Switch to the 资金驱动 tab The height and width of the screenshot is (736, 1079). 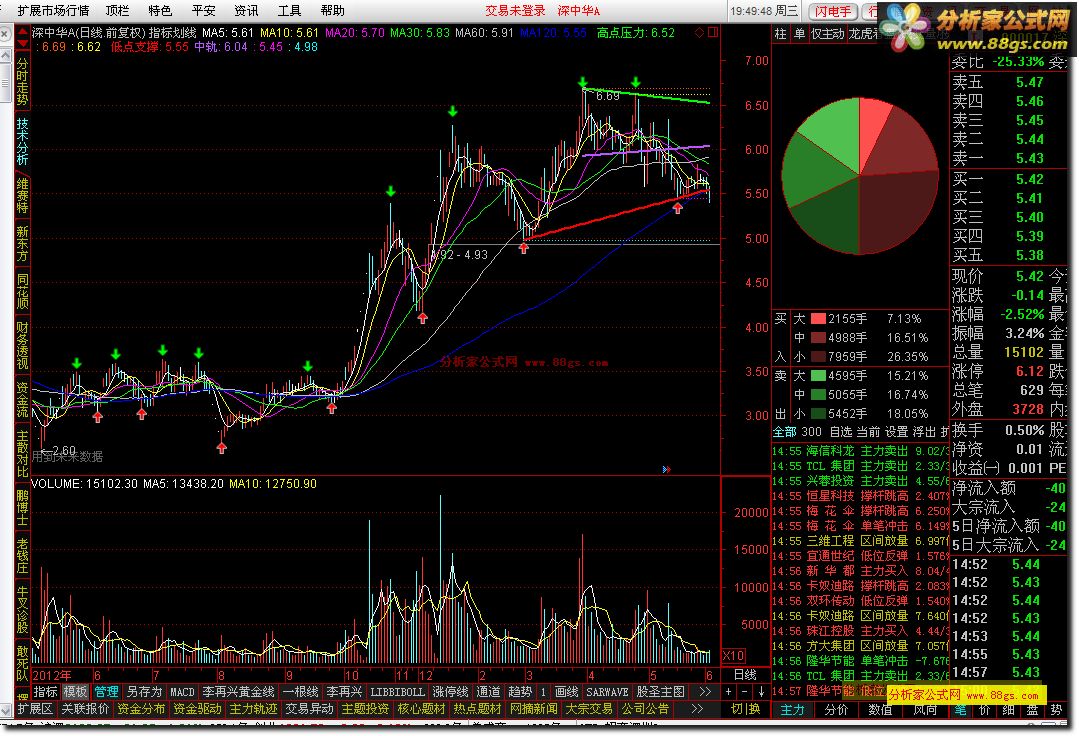[x=197, y=708]
